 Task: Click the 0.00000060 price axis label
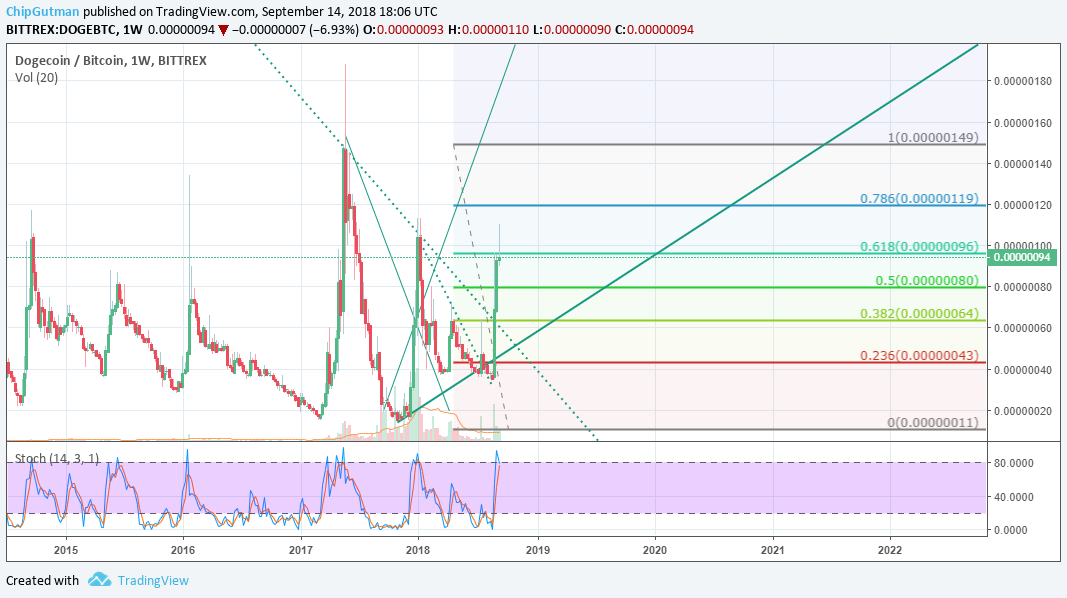pos(1023,328)
